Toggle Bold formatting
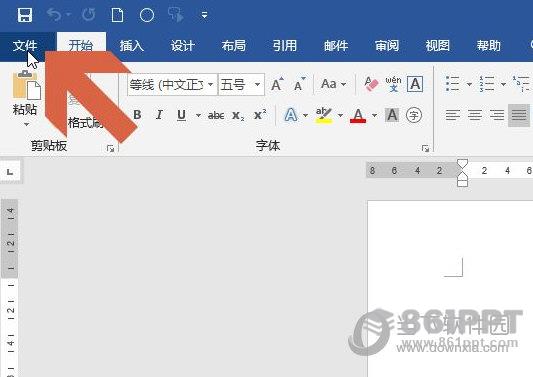Viewport: 533px width, 377px height. 137,115
